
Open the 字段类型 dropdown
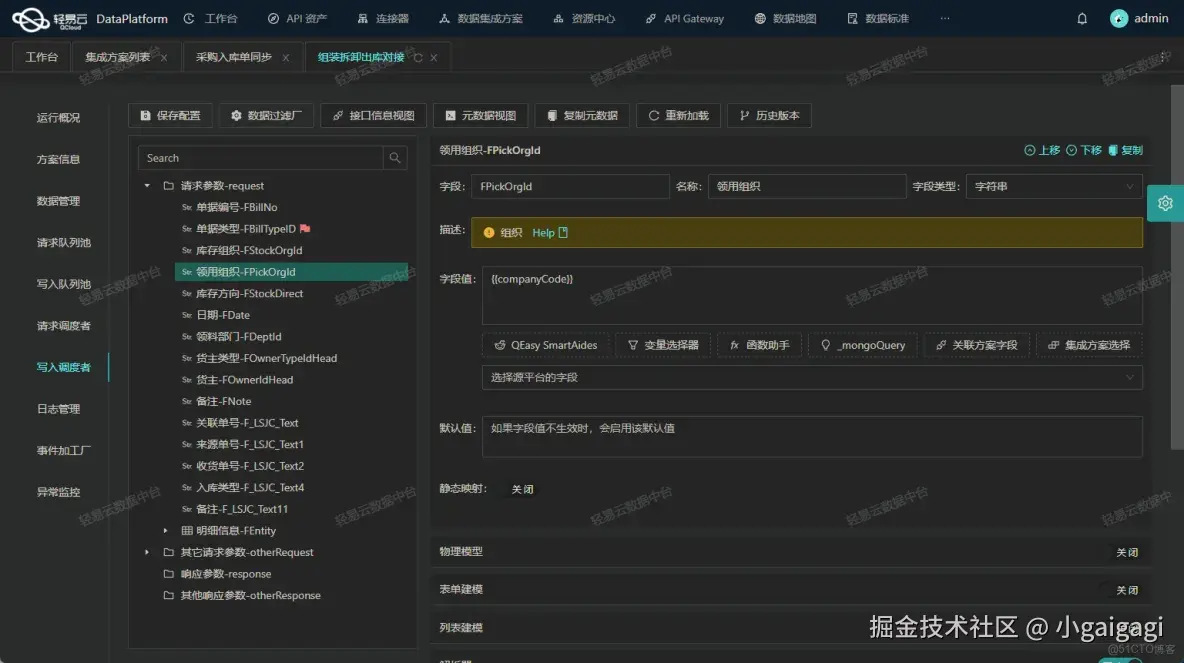click(x=1053, y=187)
